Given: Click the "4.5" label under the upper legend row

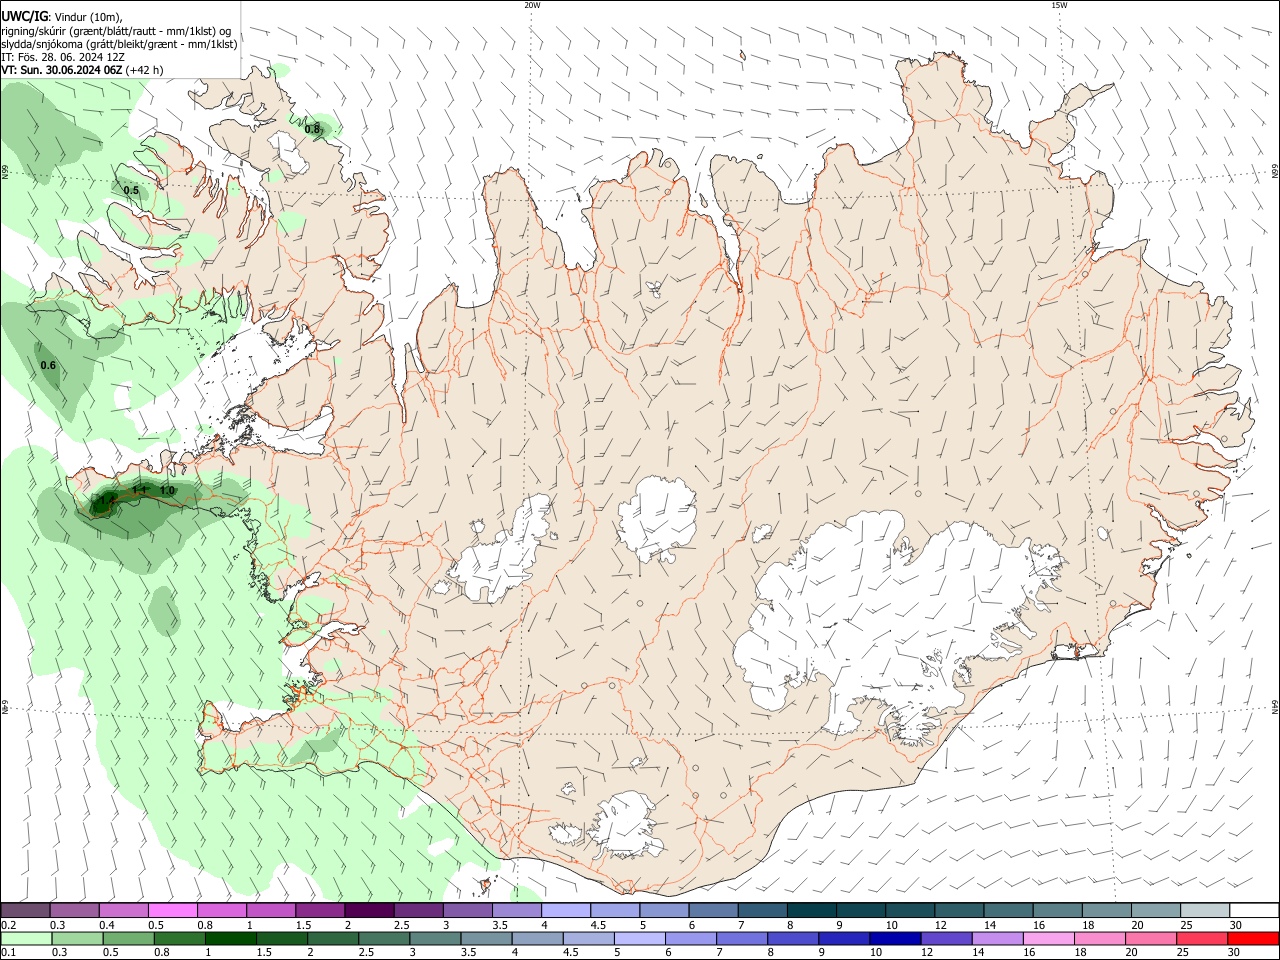Looking at the screenshot, I should pos(598,925).
